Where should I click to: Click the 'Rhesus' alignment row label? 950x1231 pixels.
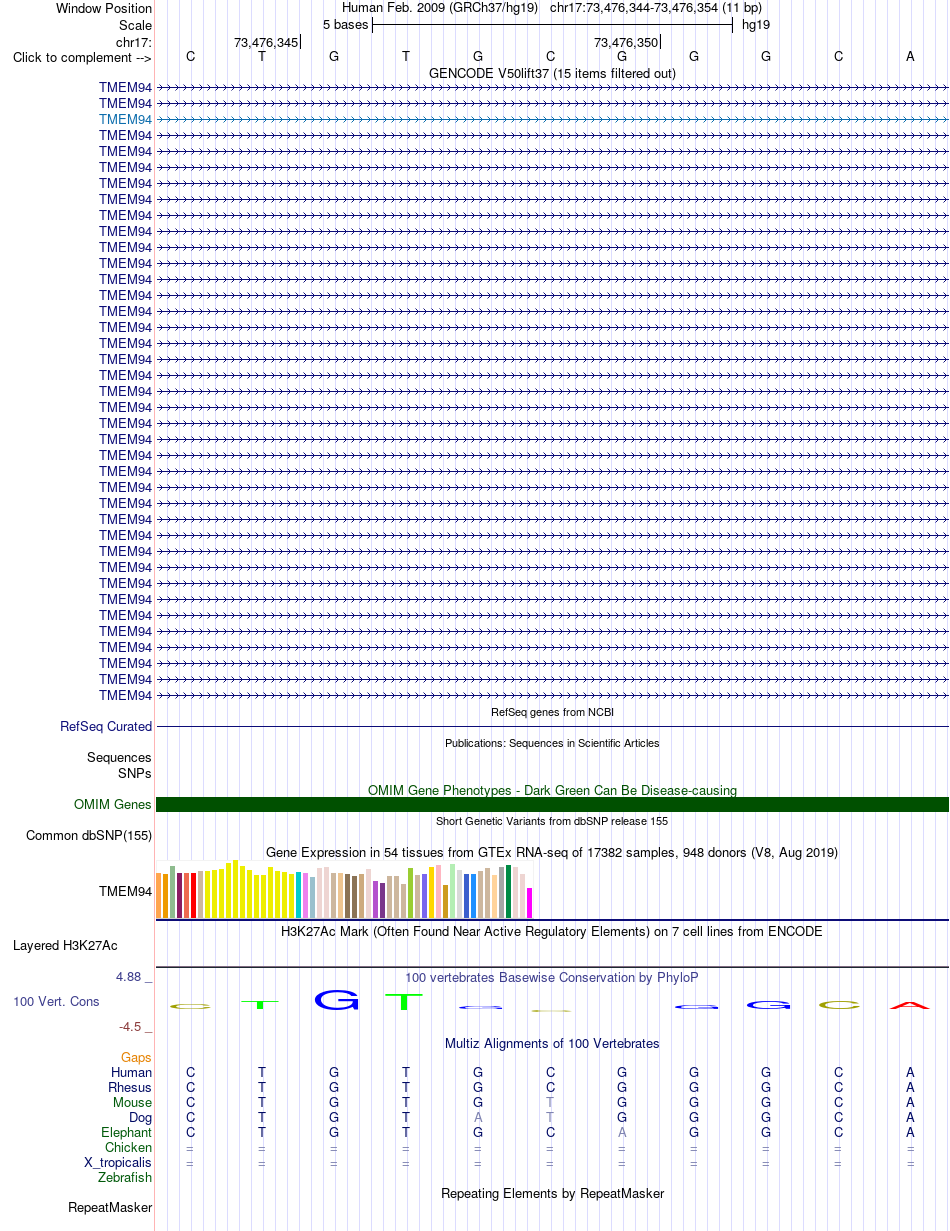130,1087
